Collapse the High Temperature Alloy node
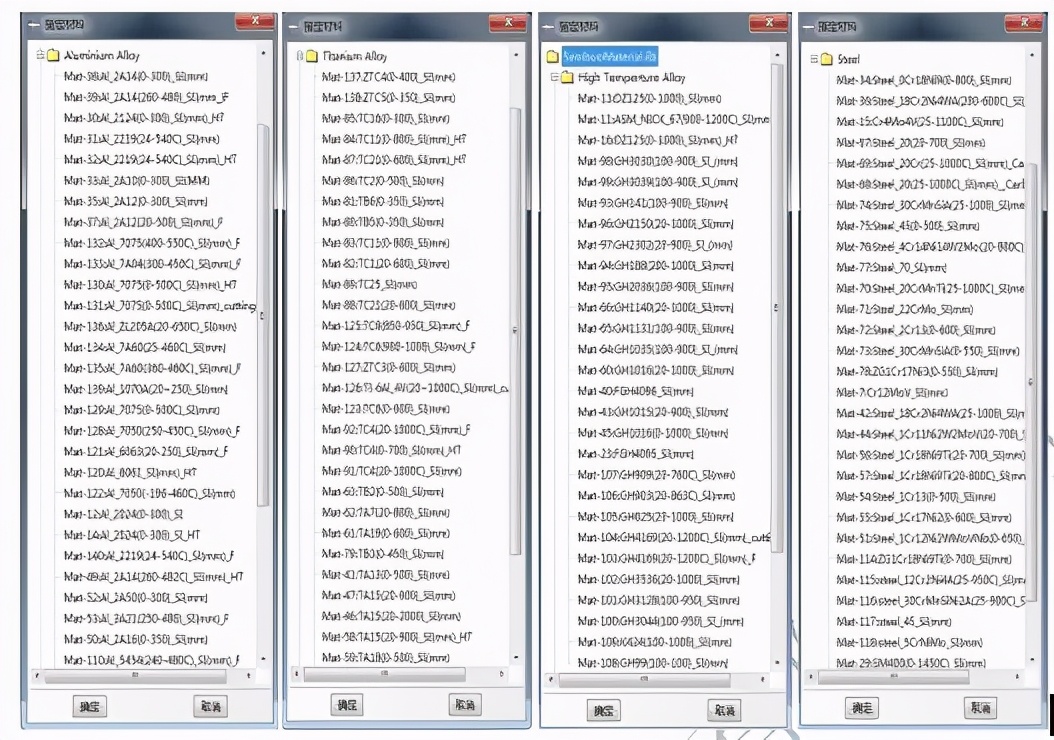This screenshot has width=1054, height=740. click(555, 77)
